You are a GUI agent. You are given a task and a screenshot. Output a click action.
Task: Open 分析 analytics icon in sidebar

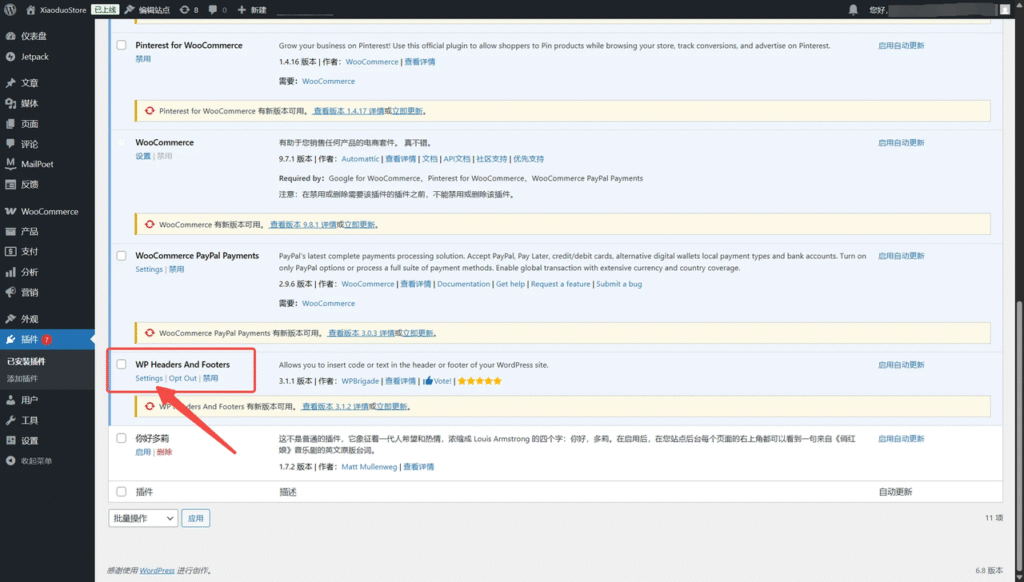[x=10, y=272]
